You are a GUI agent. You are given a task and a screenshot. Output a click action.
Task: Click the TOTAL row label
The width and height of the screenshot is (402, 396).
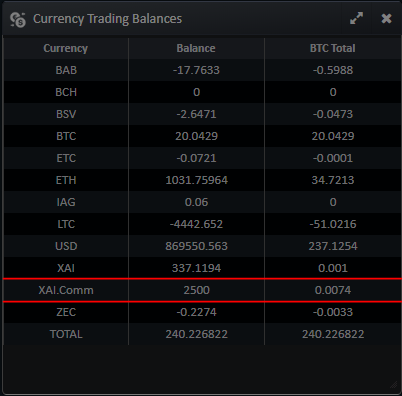(x=66, y=334)
